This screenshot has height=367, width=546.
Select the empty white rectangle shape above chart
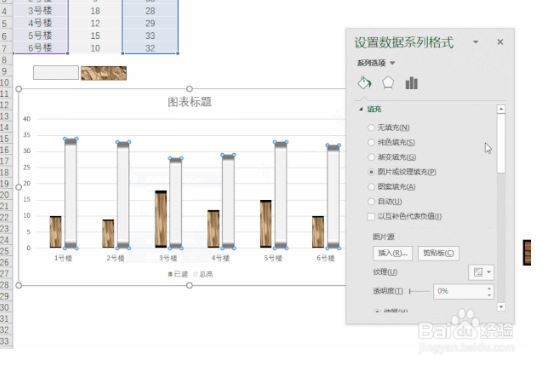pos(56,73)
